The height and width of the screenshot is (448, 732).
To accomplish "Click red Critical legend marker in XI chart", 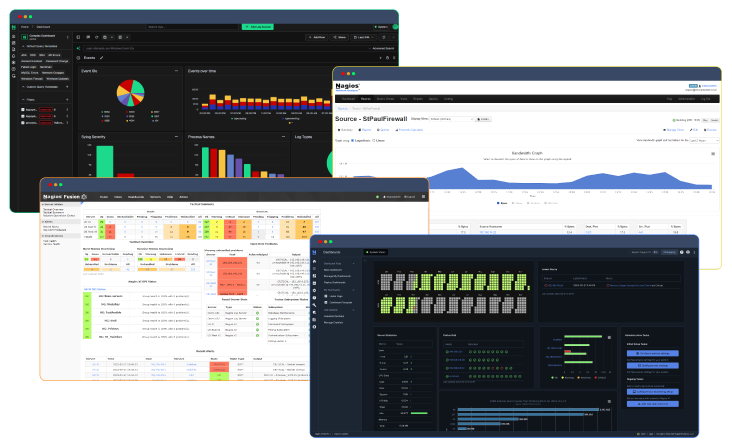I will point(595,378).
